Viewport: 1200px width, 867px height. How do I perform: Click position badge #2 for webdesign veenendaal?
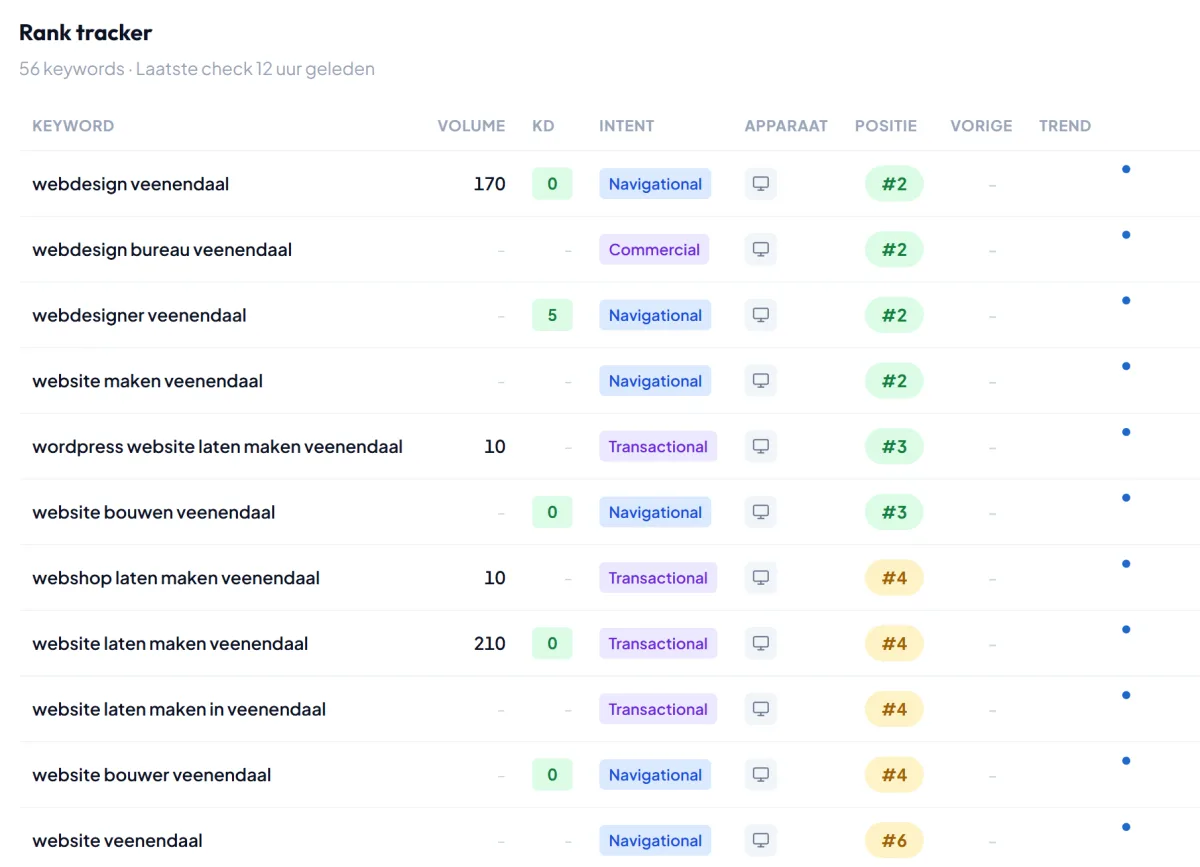[x=894, y=184]
